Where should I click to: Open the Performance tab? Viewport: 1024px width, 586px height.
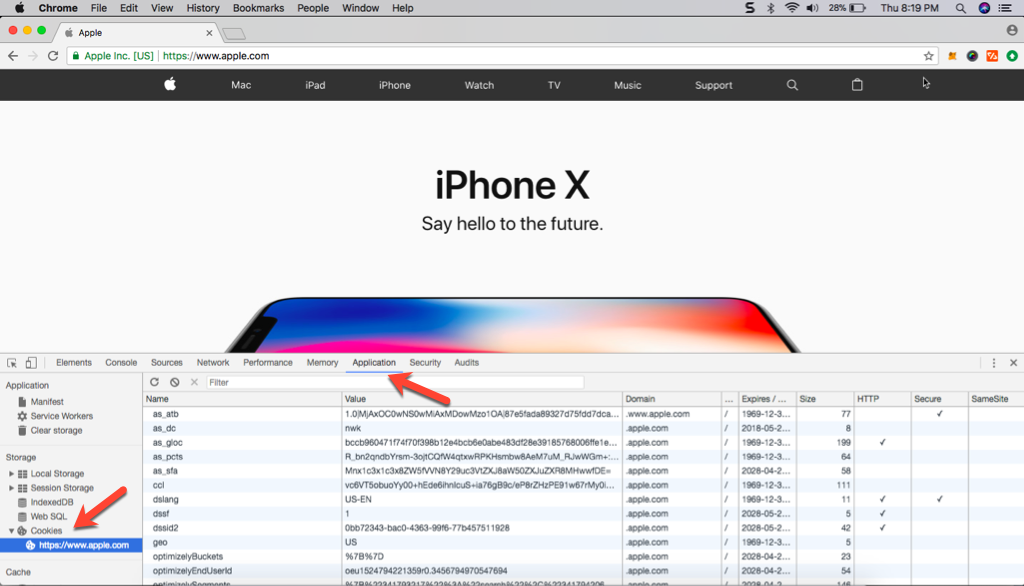coord(268,363)
